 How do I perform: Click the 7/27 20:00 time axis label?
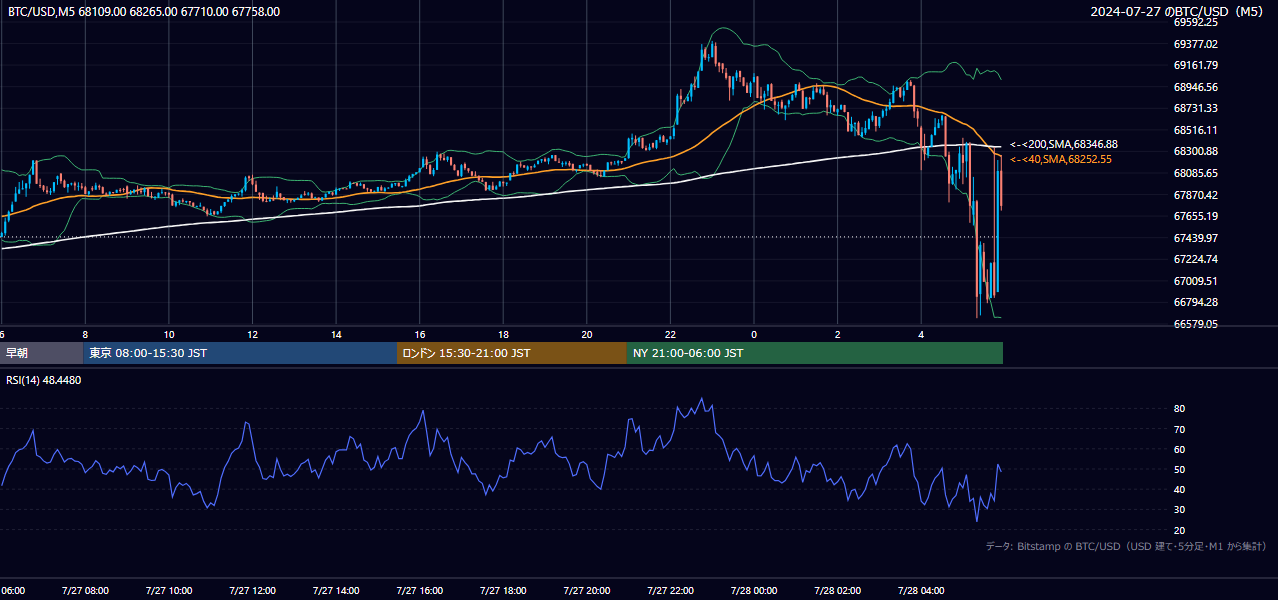click(587, 591)
